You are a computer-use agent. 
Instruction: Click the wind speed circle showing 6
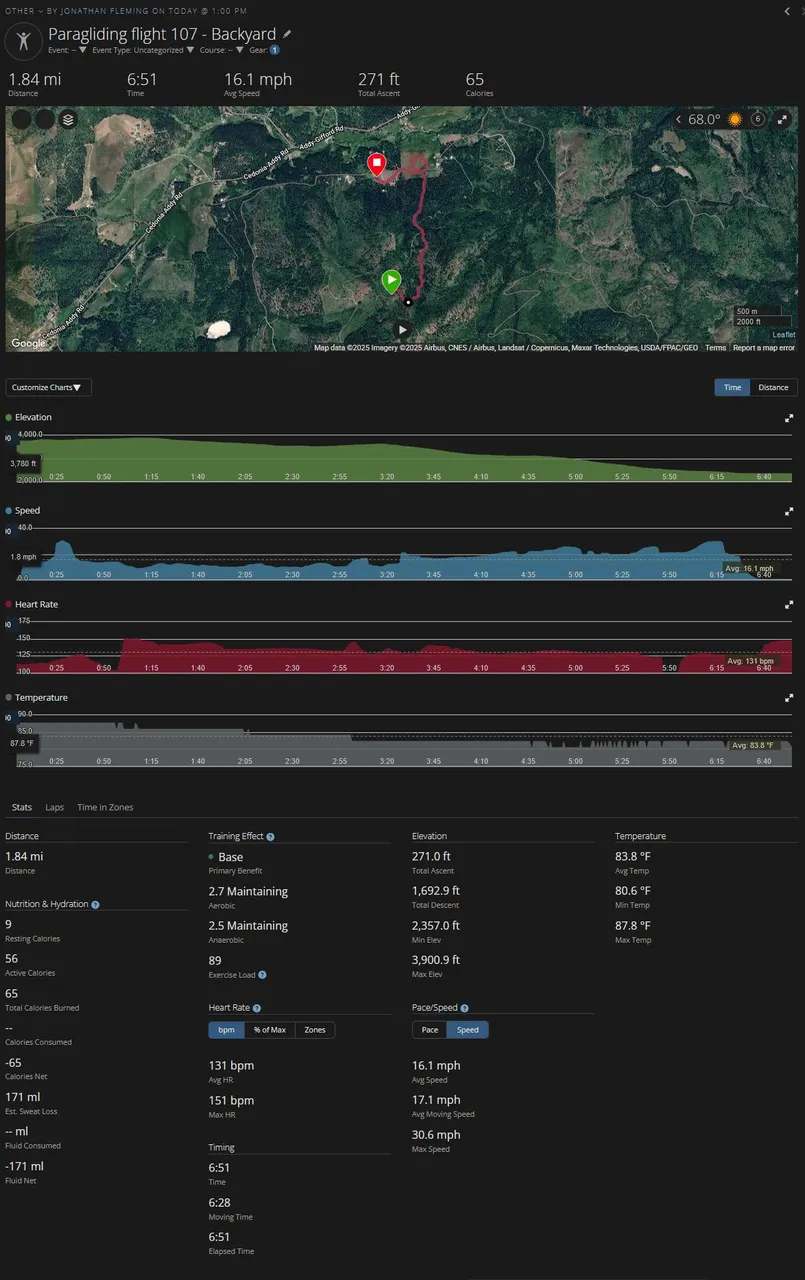[x=757, y=119]
